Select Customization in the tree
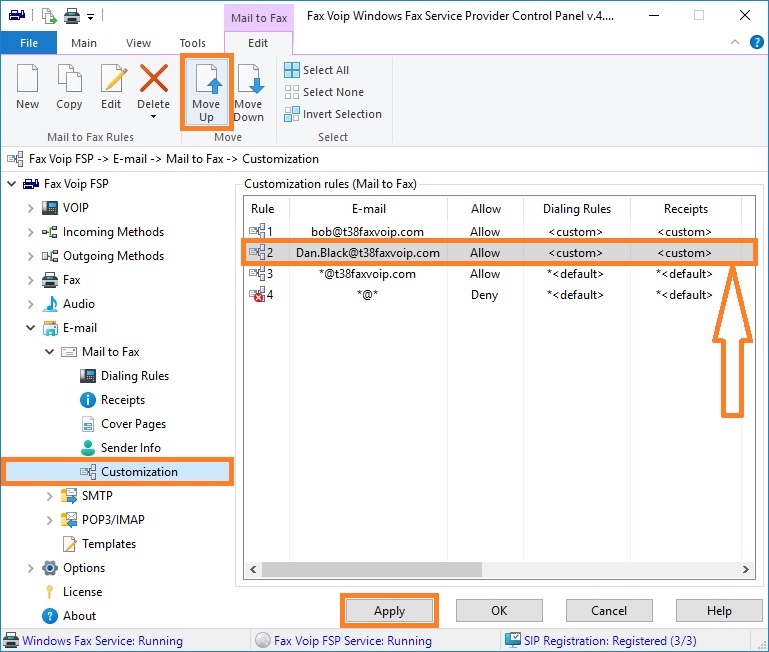The image size is (769, 652). click(139, 472)
